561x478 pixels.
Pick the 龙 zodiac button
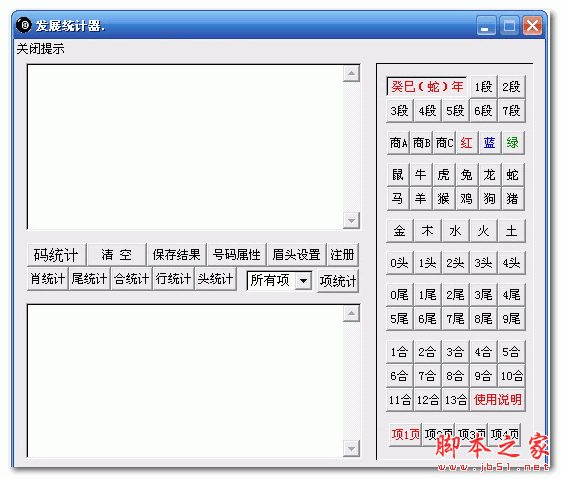tap(490, 175)
